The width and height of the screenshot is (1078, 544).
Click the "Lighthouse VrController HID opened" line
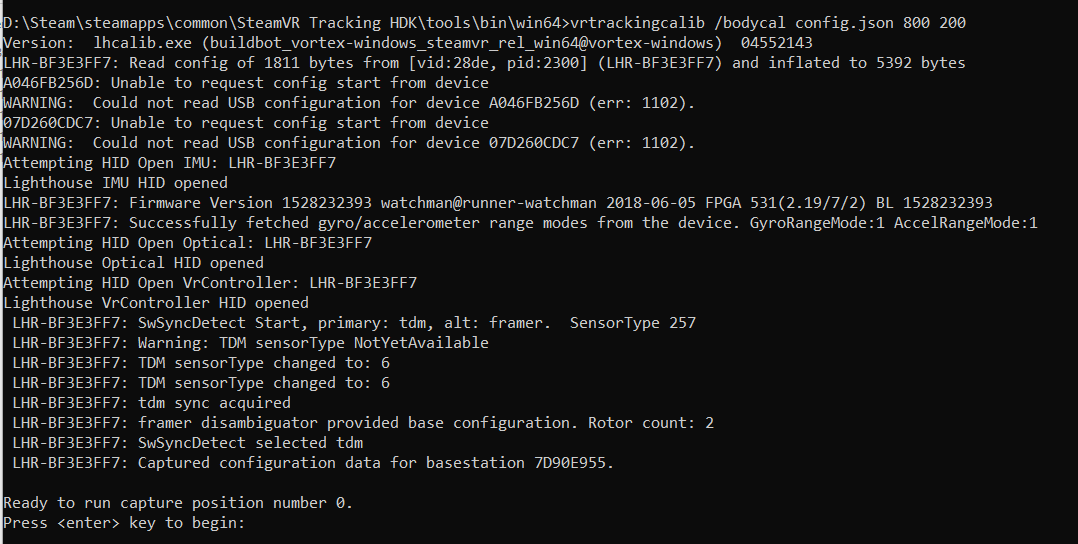tap(156, 303)
